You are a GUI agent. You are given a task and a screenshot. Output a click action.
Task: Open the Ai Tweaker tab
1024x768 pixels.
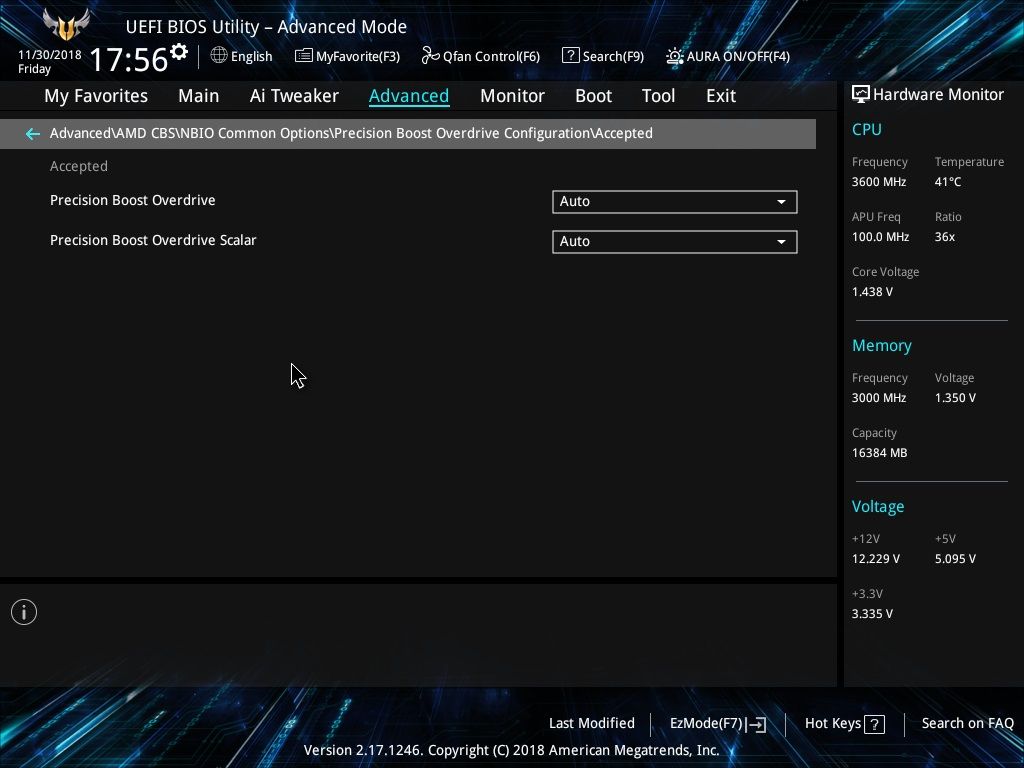[x=294, y=96]
